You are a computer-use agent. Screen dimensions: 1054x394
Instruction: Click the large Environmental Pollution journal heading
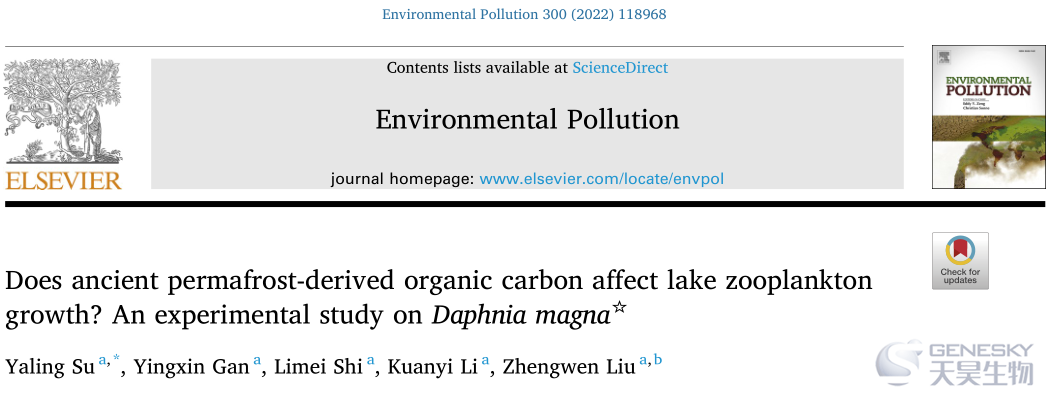point(527,120)
